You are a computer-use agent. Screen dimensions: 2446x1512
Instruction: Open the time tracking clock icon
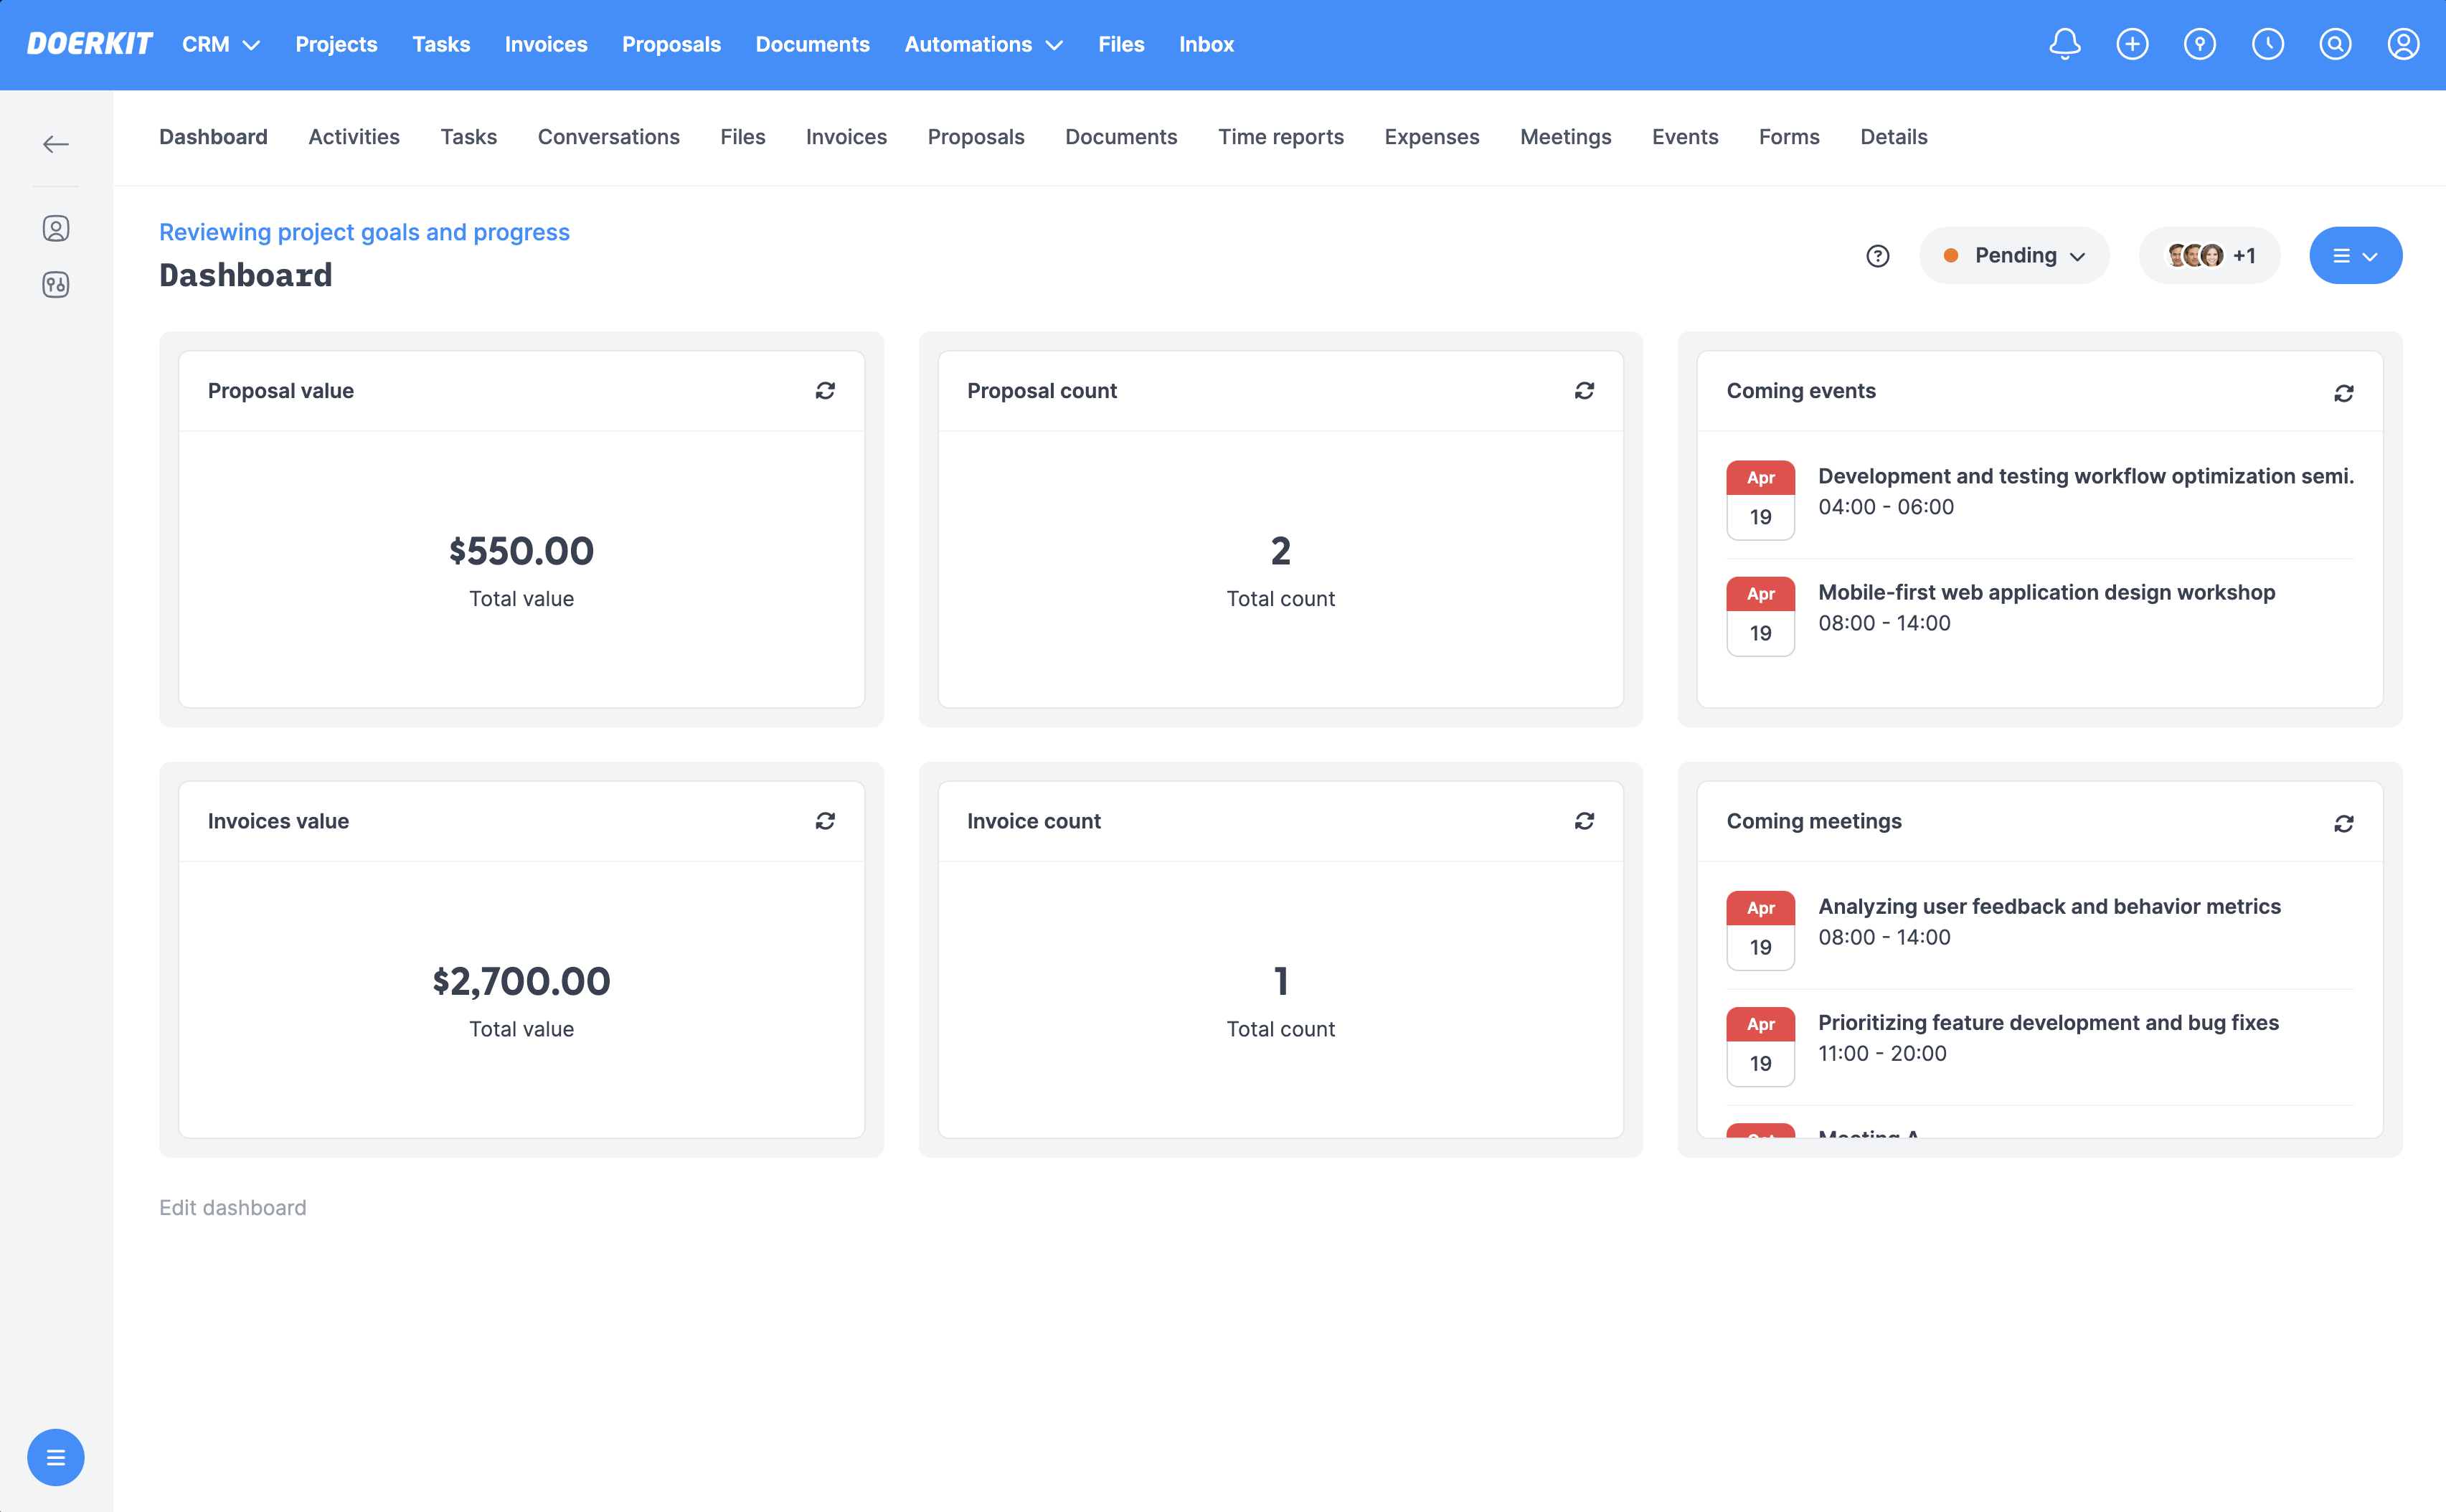[x=2268, y=44]
